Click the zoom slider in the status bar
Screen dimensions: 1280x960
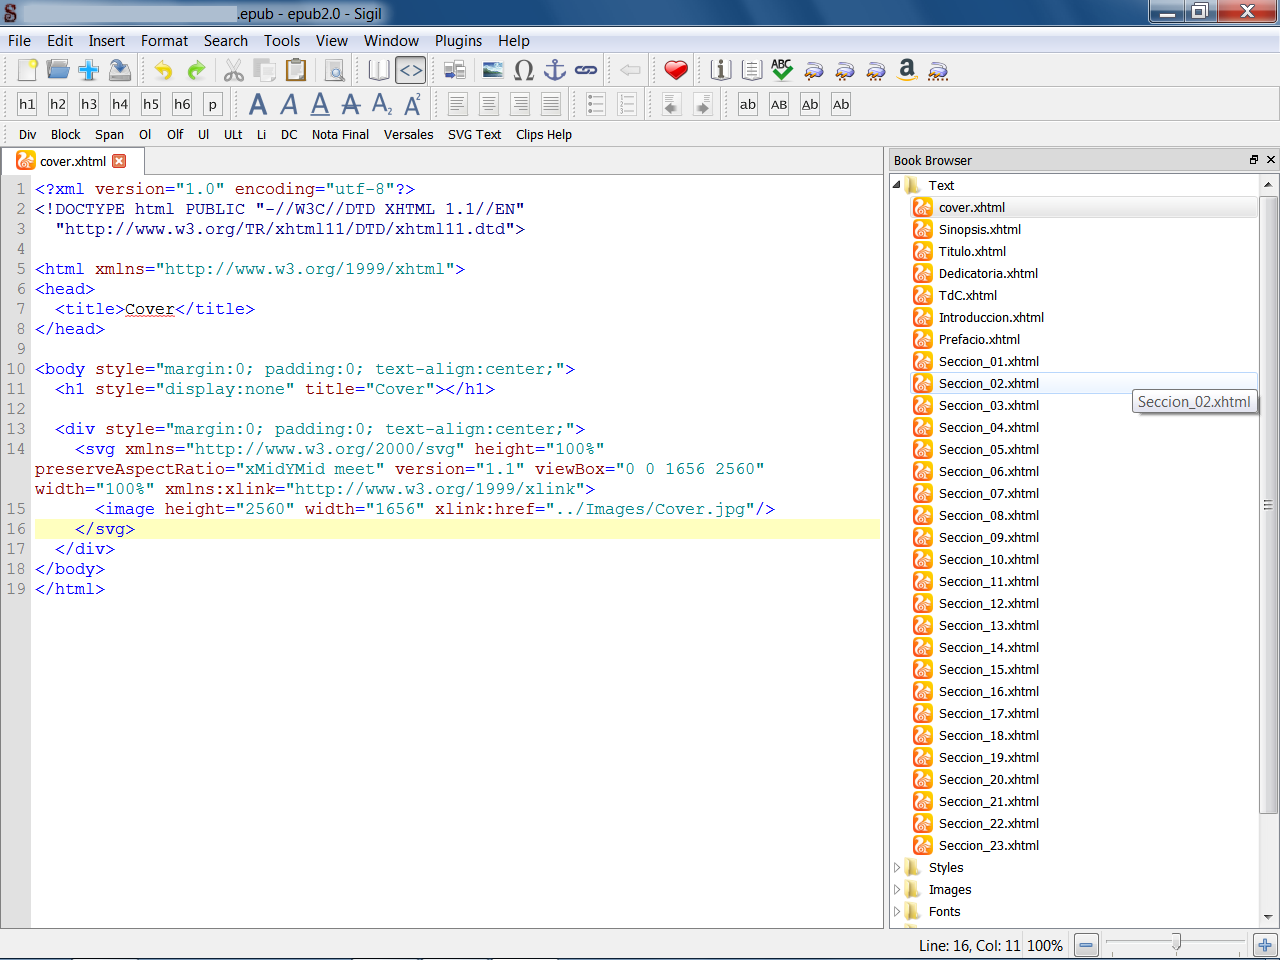point(1176,942)
